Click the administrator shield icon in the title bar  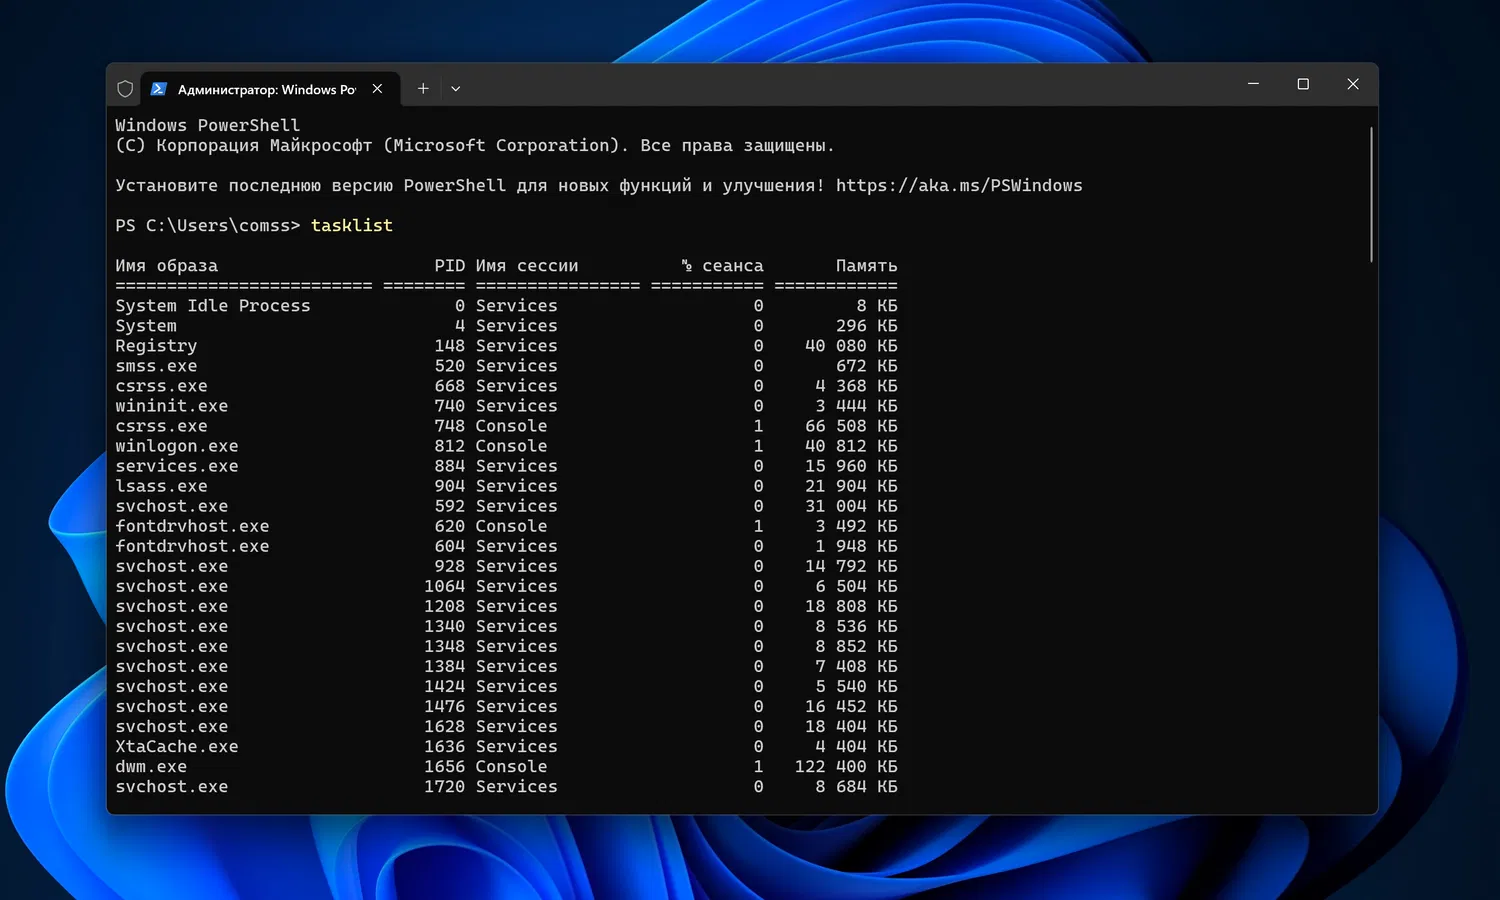(x=125, y=89)
